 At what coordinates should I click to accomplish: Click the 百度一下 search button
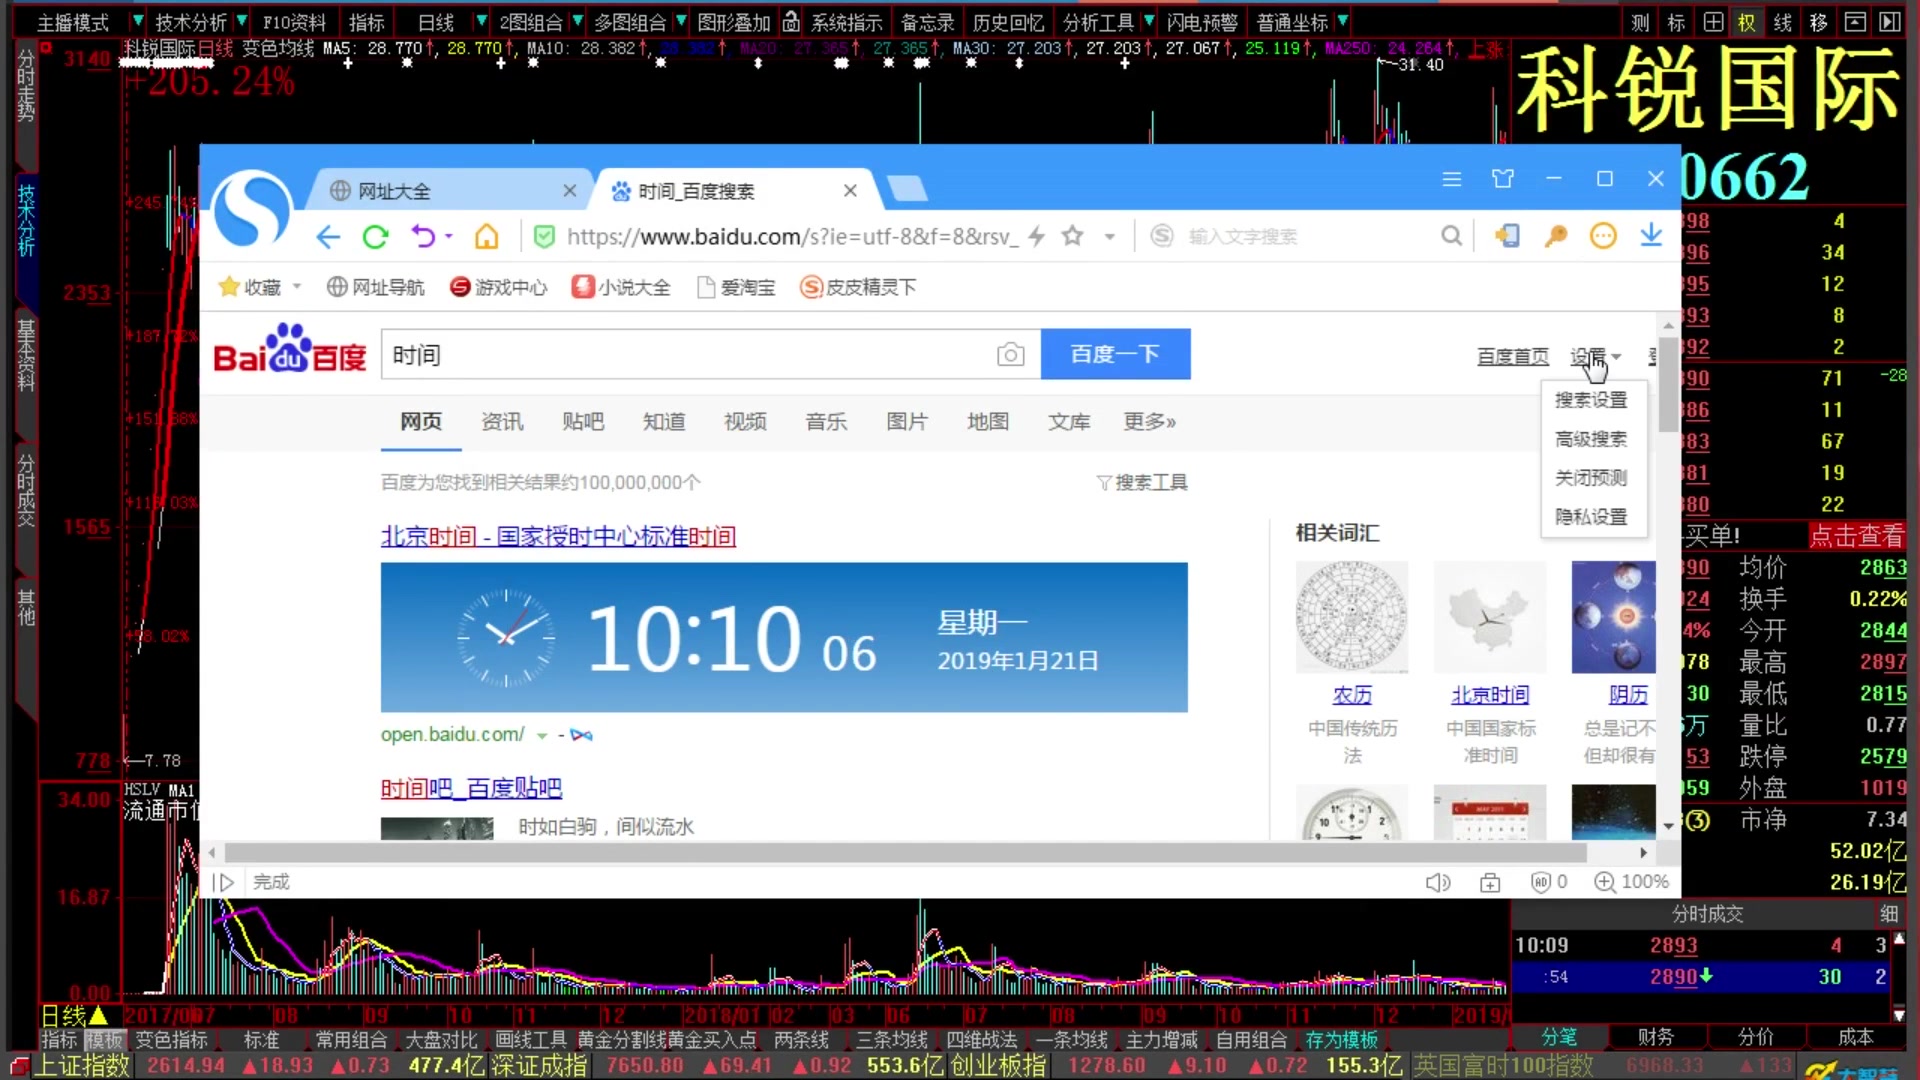pyautogui.click(x=1115, y=354)
